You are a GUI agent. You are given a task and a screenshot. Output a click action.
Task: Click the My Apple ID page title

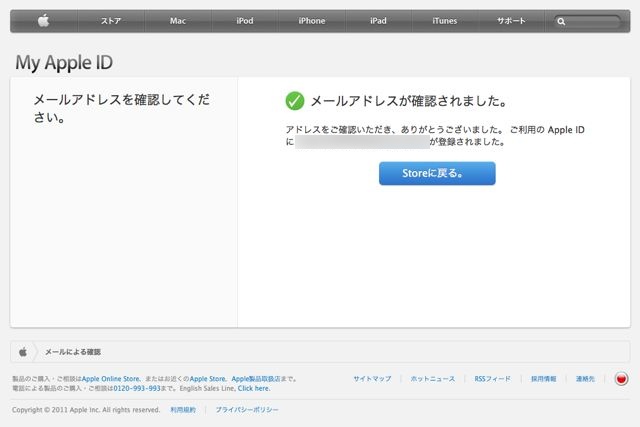pos(64,63)
